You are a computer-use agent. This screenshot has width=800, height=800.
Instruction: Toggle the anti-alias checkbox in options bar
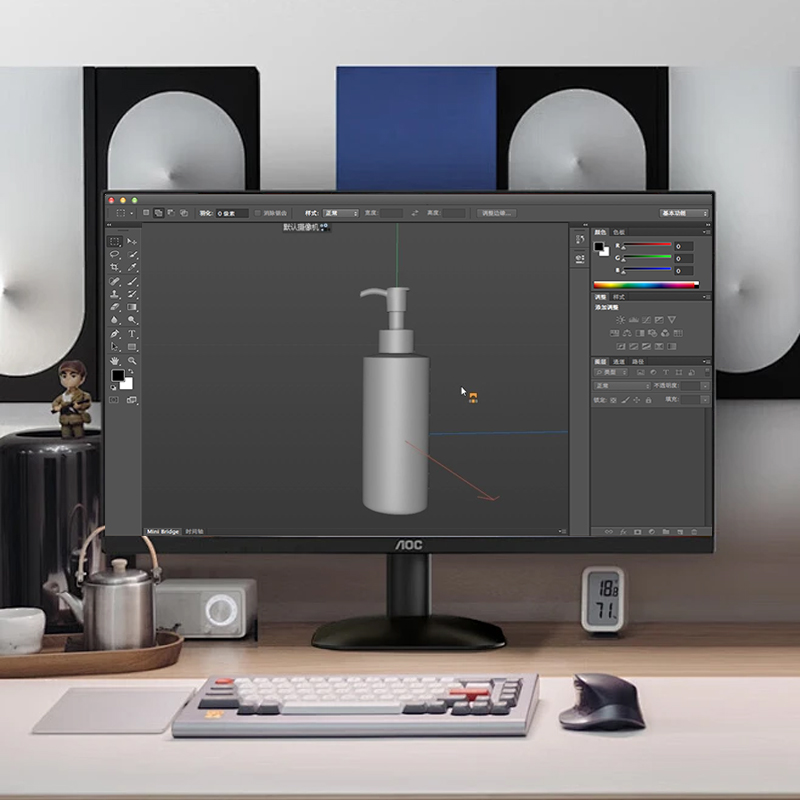click(x=258, y=213)
